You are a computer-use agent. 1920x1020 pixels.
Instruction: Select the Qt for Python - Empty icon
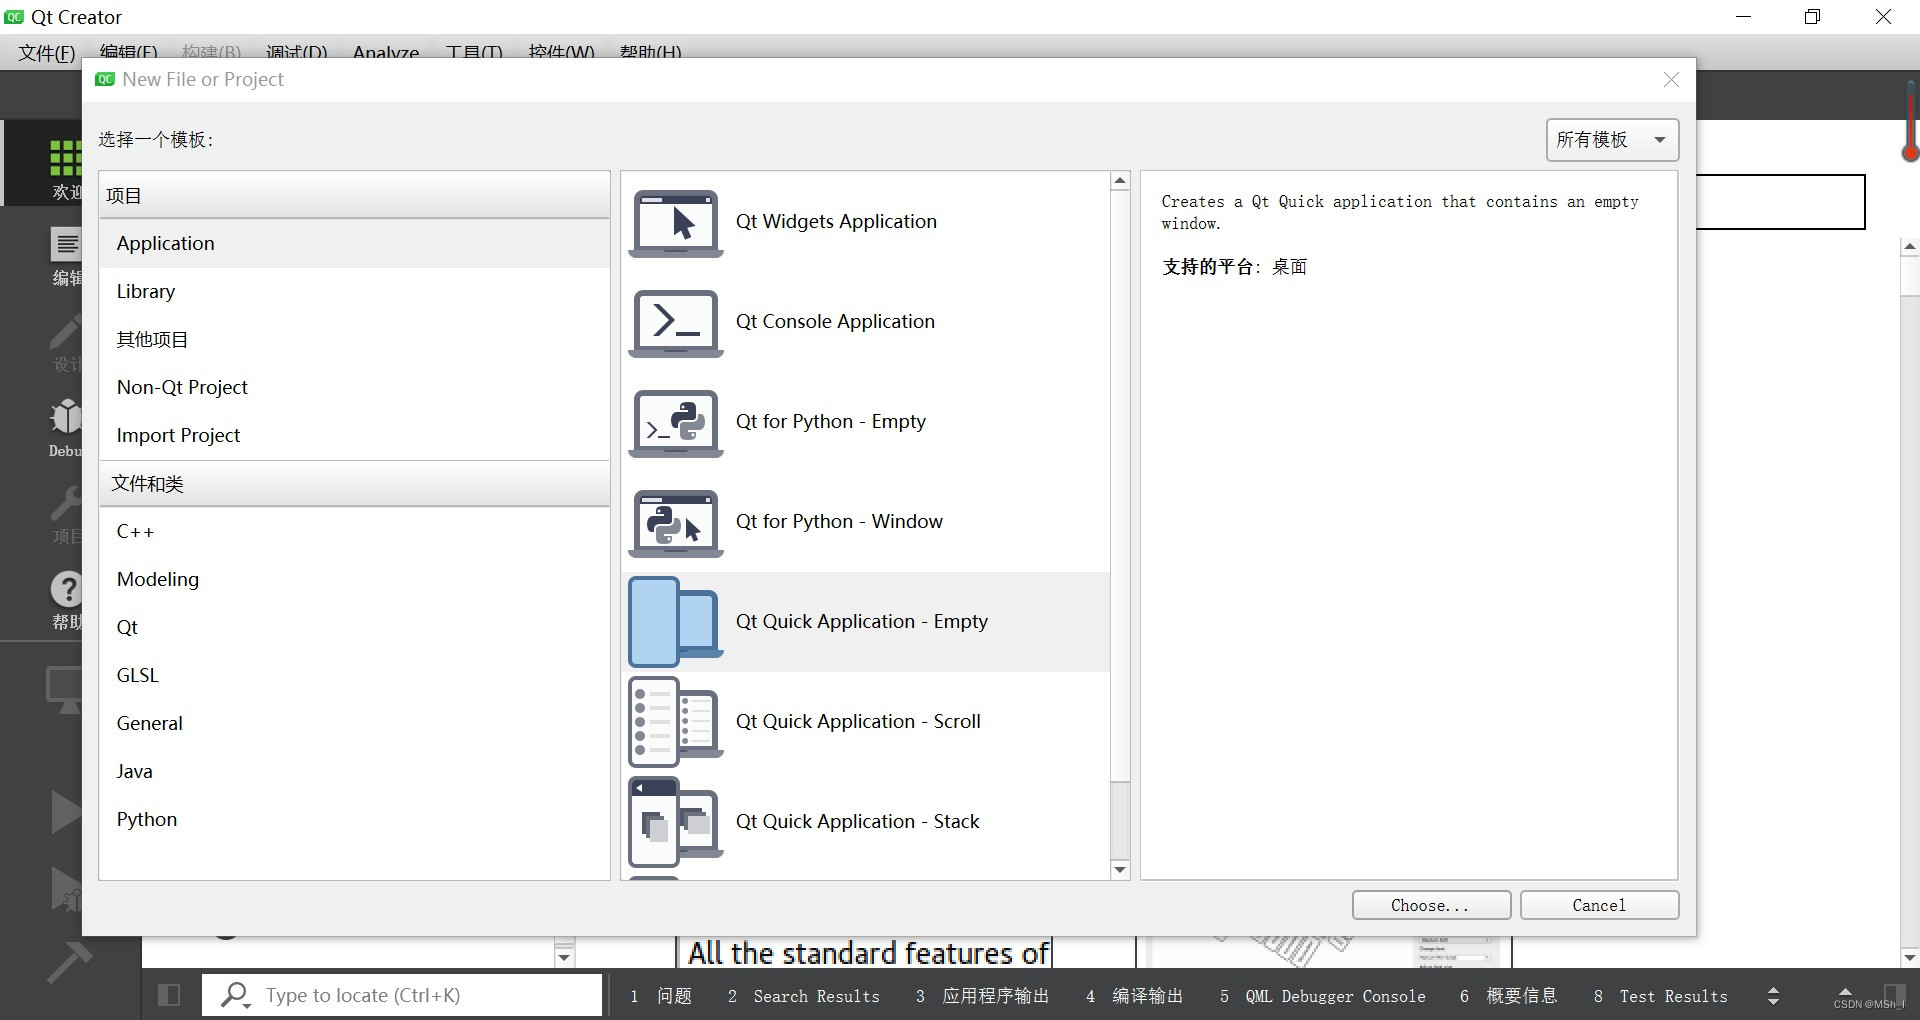pos(676,423)
